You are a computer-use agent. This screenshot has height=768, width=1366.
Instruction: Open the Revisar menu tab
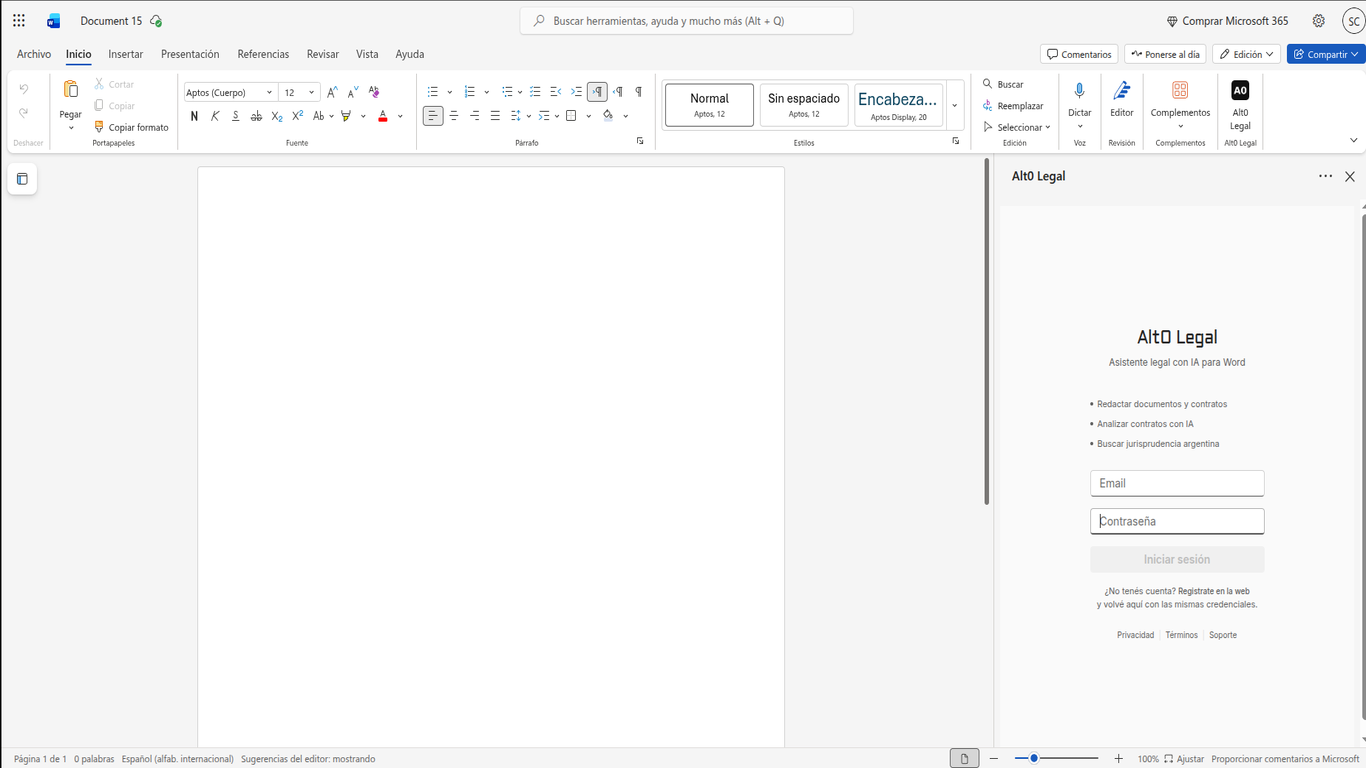click(x=322, y=54)
